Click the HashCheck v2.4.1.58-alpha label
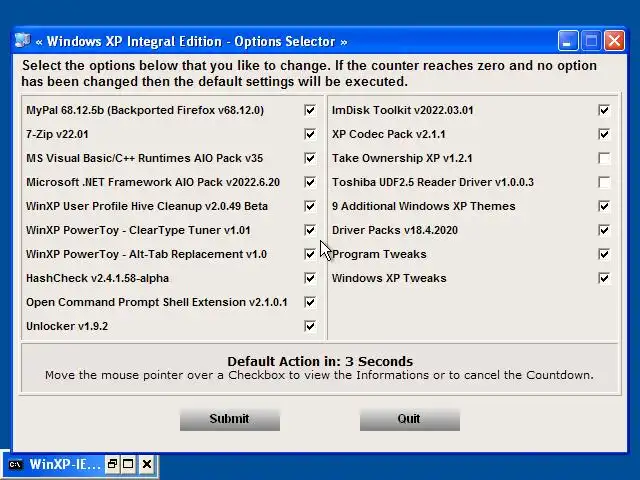Image resolution: width=640 pixels, height=480 pixels. pyautogui.click(x=98, y=278)
